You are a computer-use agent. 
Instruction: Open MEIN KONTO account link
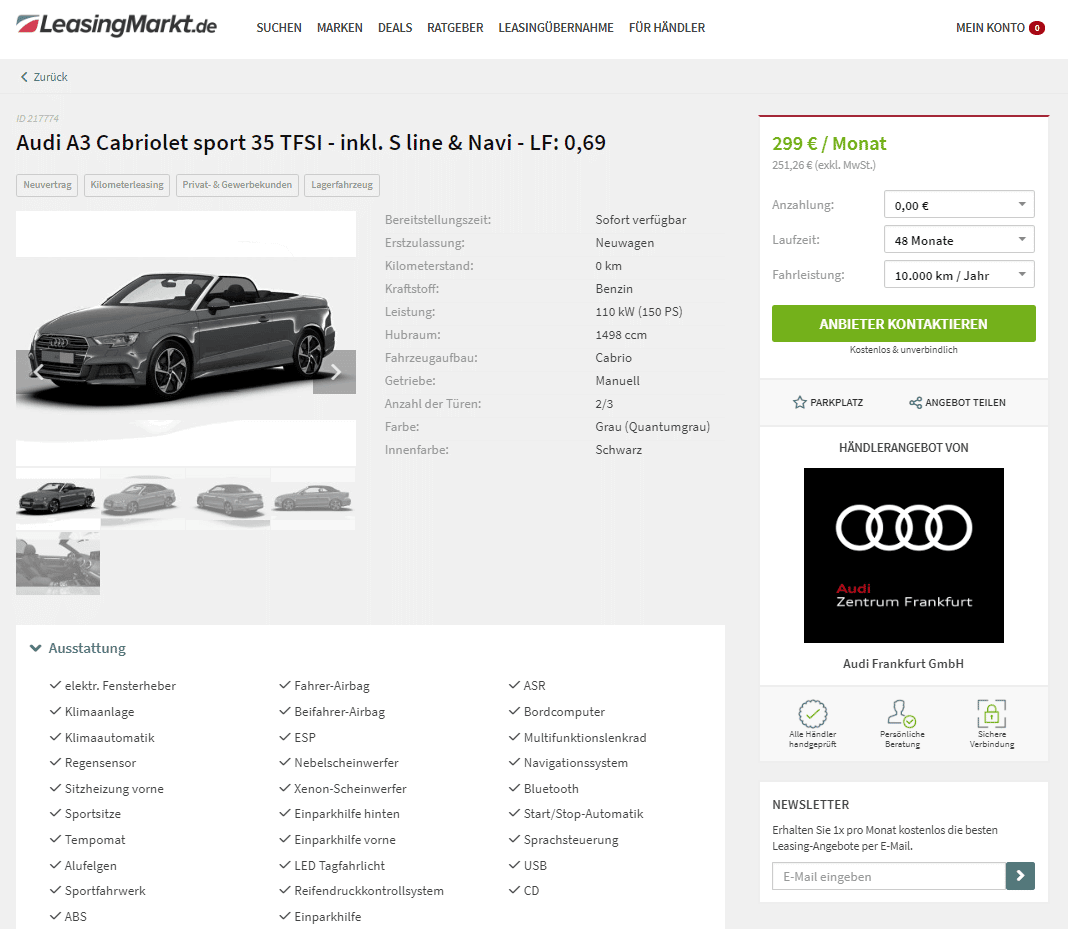click(x=990, y=28)
